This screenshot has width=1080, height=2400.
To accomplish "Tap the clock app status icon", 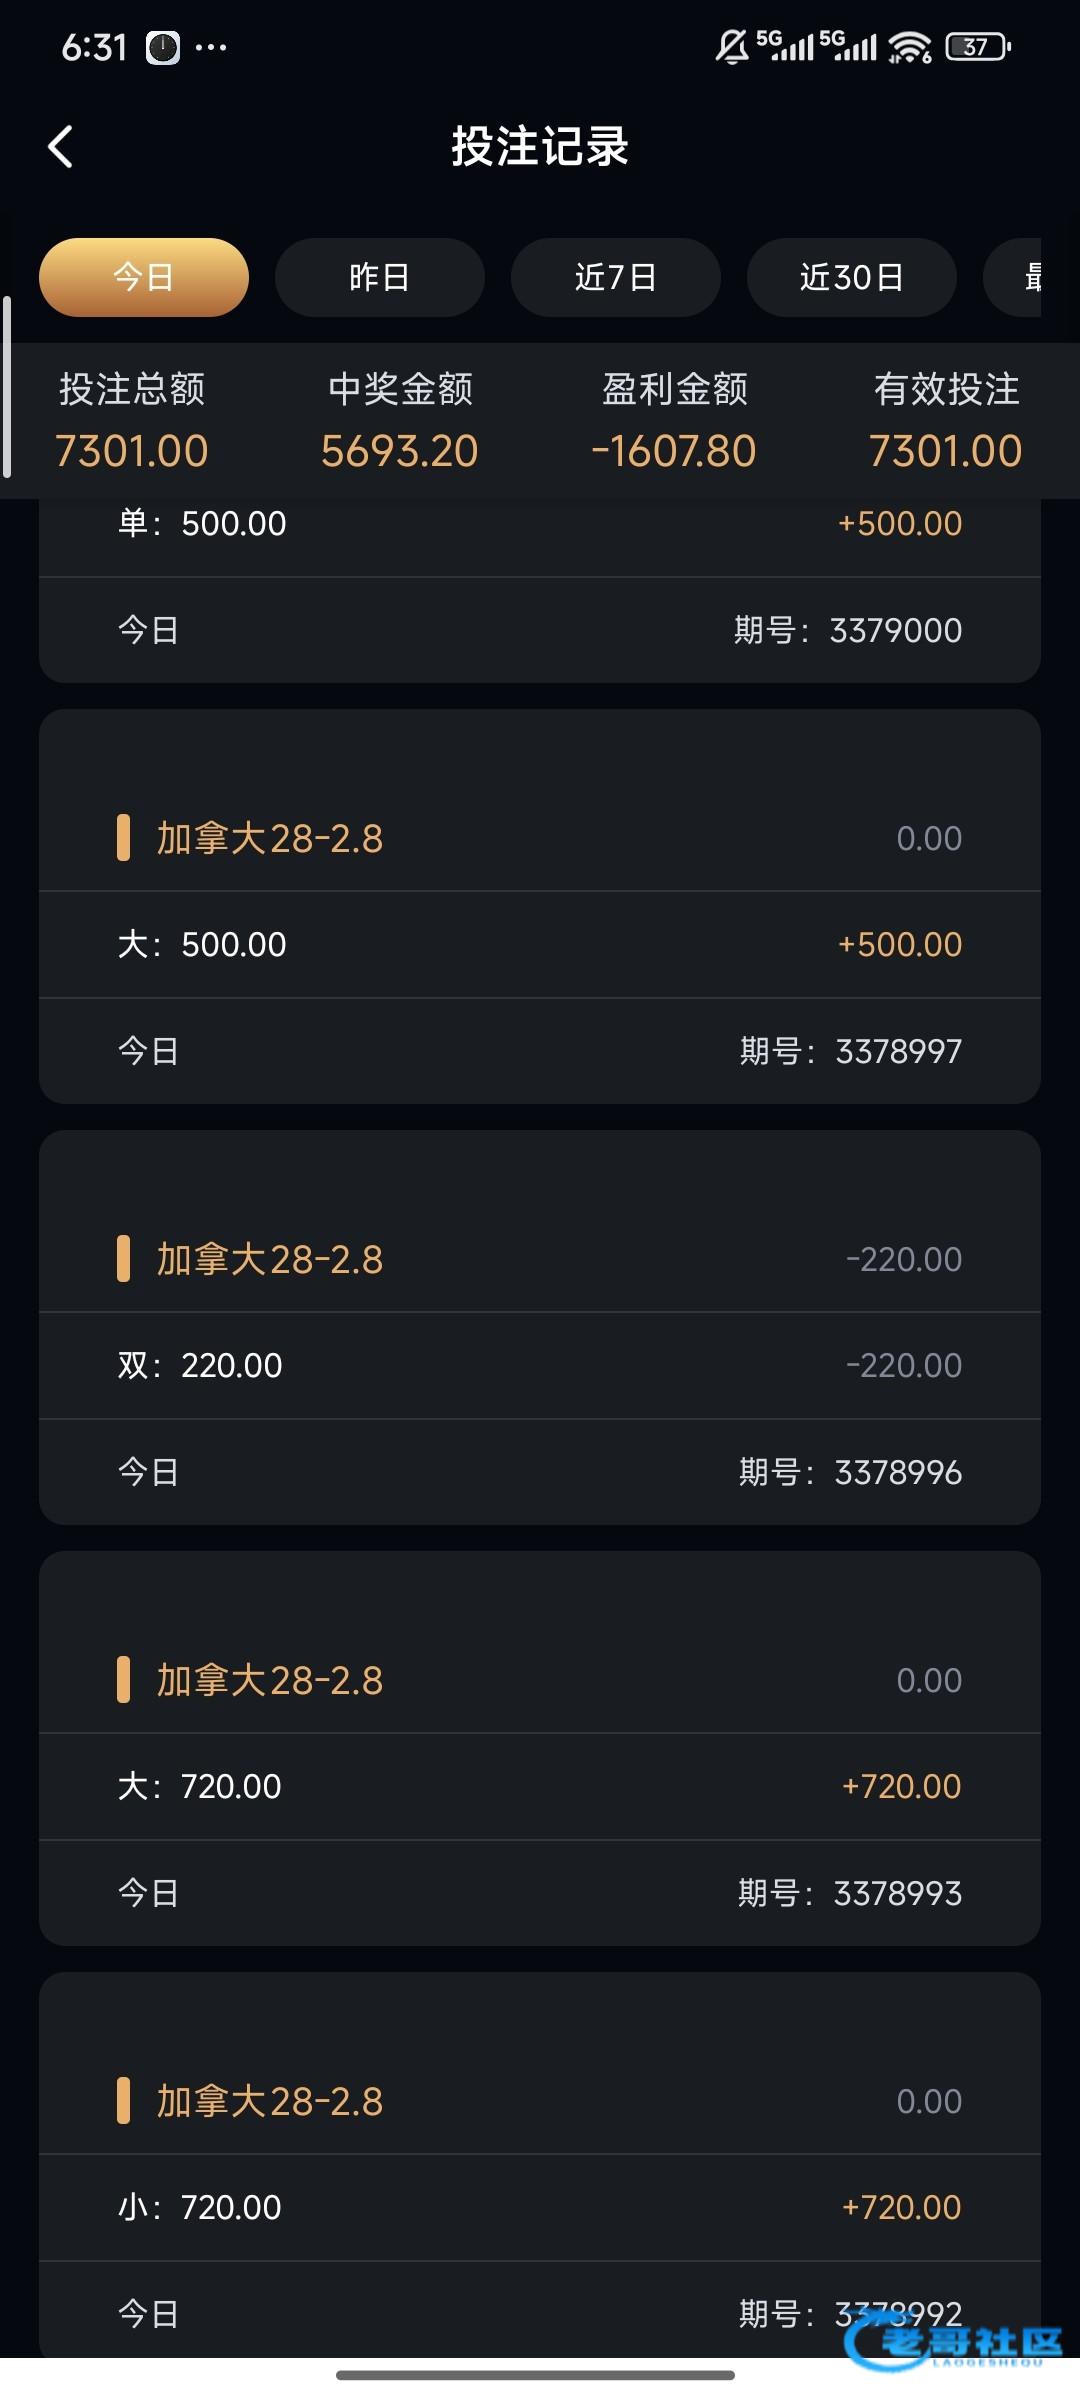I will (x=163, y=47).
